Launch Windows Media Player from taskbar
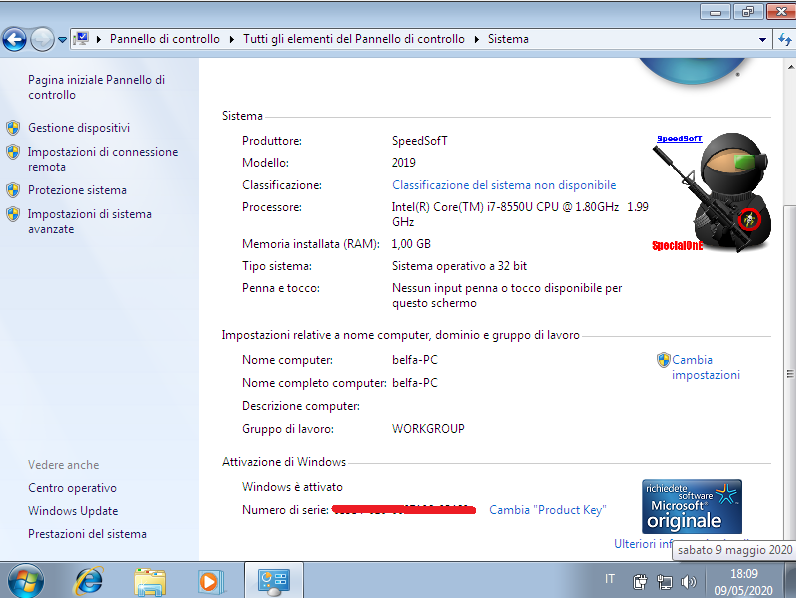Viewport: 796px width, 598px height. pyautogui.click(x=210, y=581)
